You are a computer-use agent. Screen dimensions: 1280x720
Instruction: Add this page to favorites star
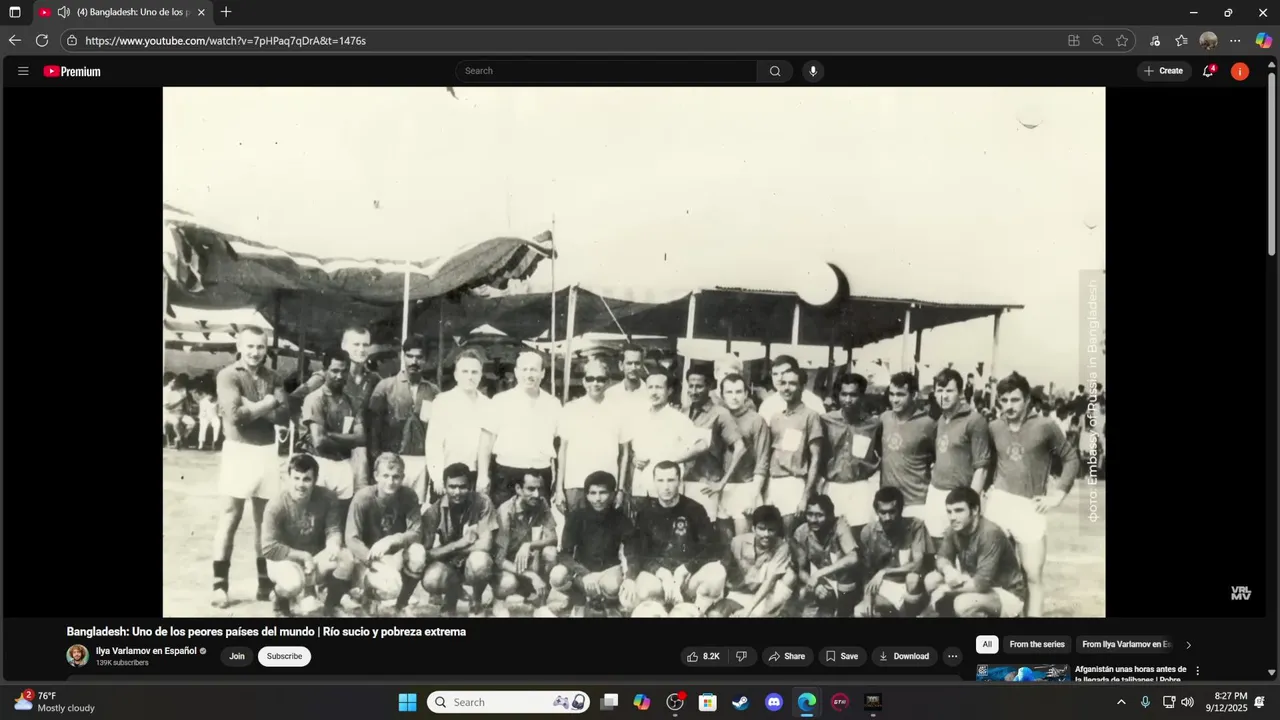pos(1122,41)
